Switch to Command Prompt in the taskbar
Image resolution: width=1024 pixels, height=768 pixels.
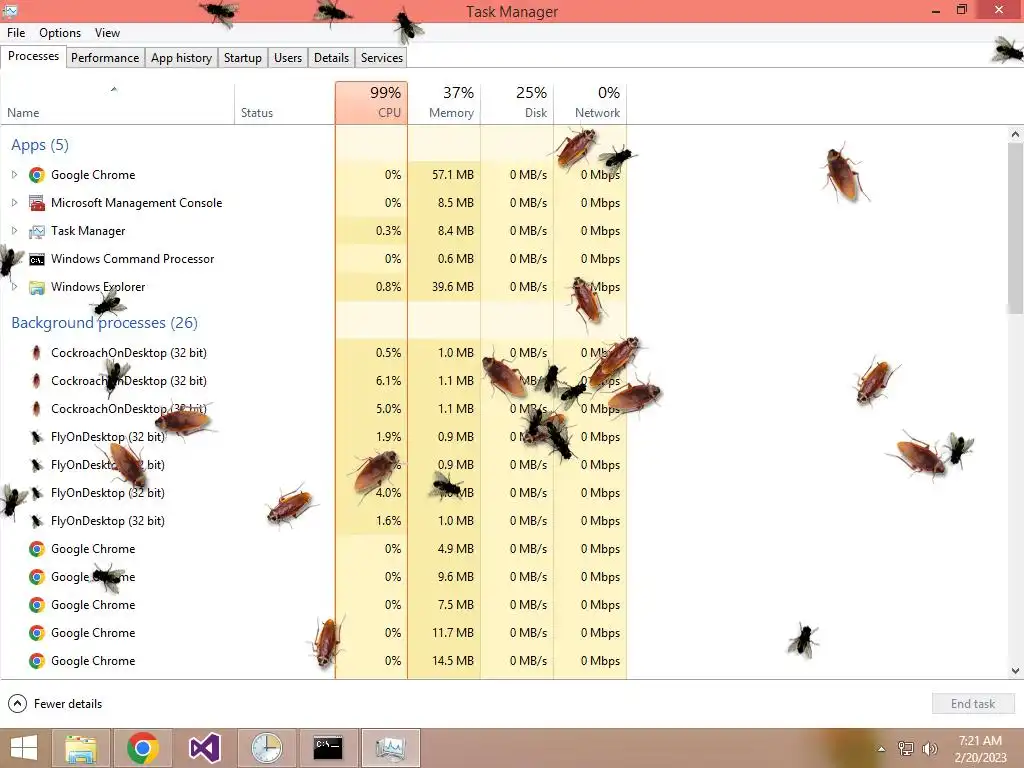[328, 748]
